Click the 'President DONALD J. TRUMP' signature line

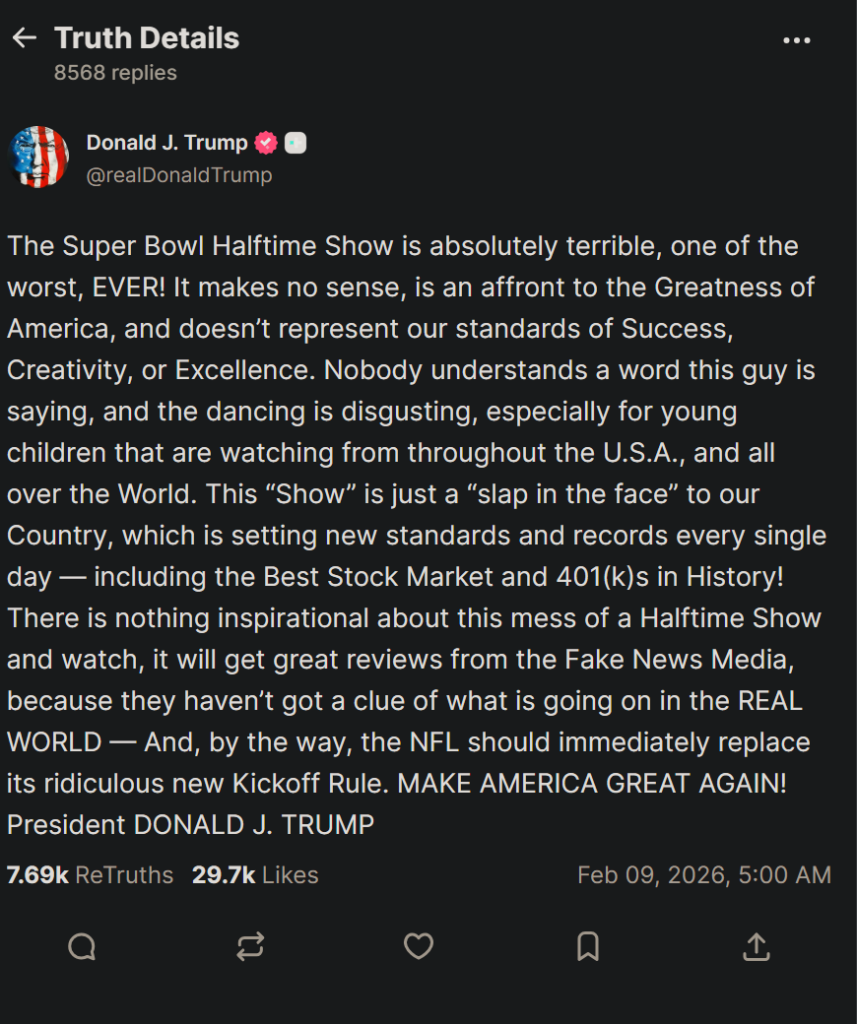tap(190, 825)
